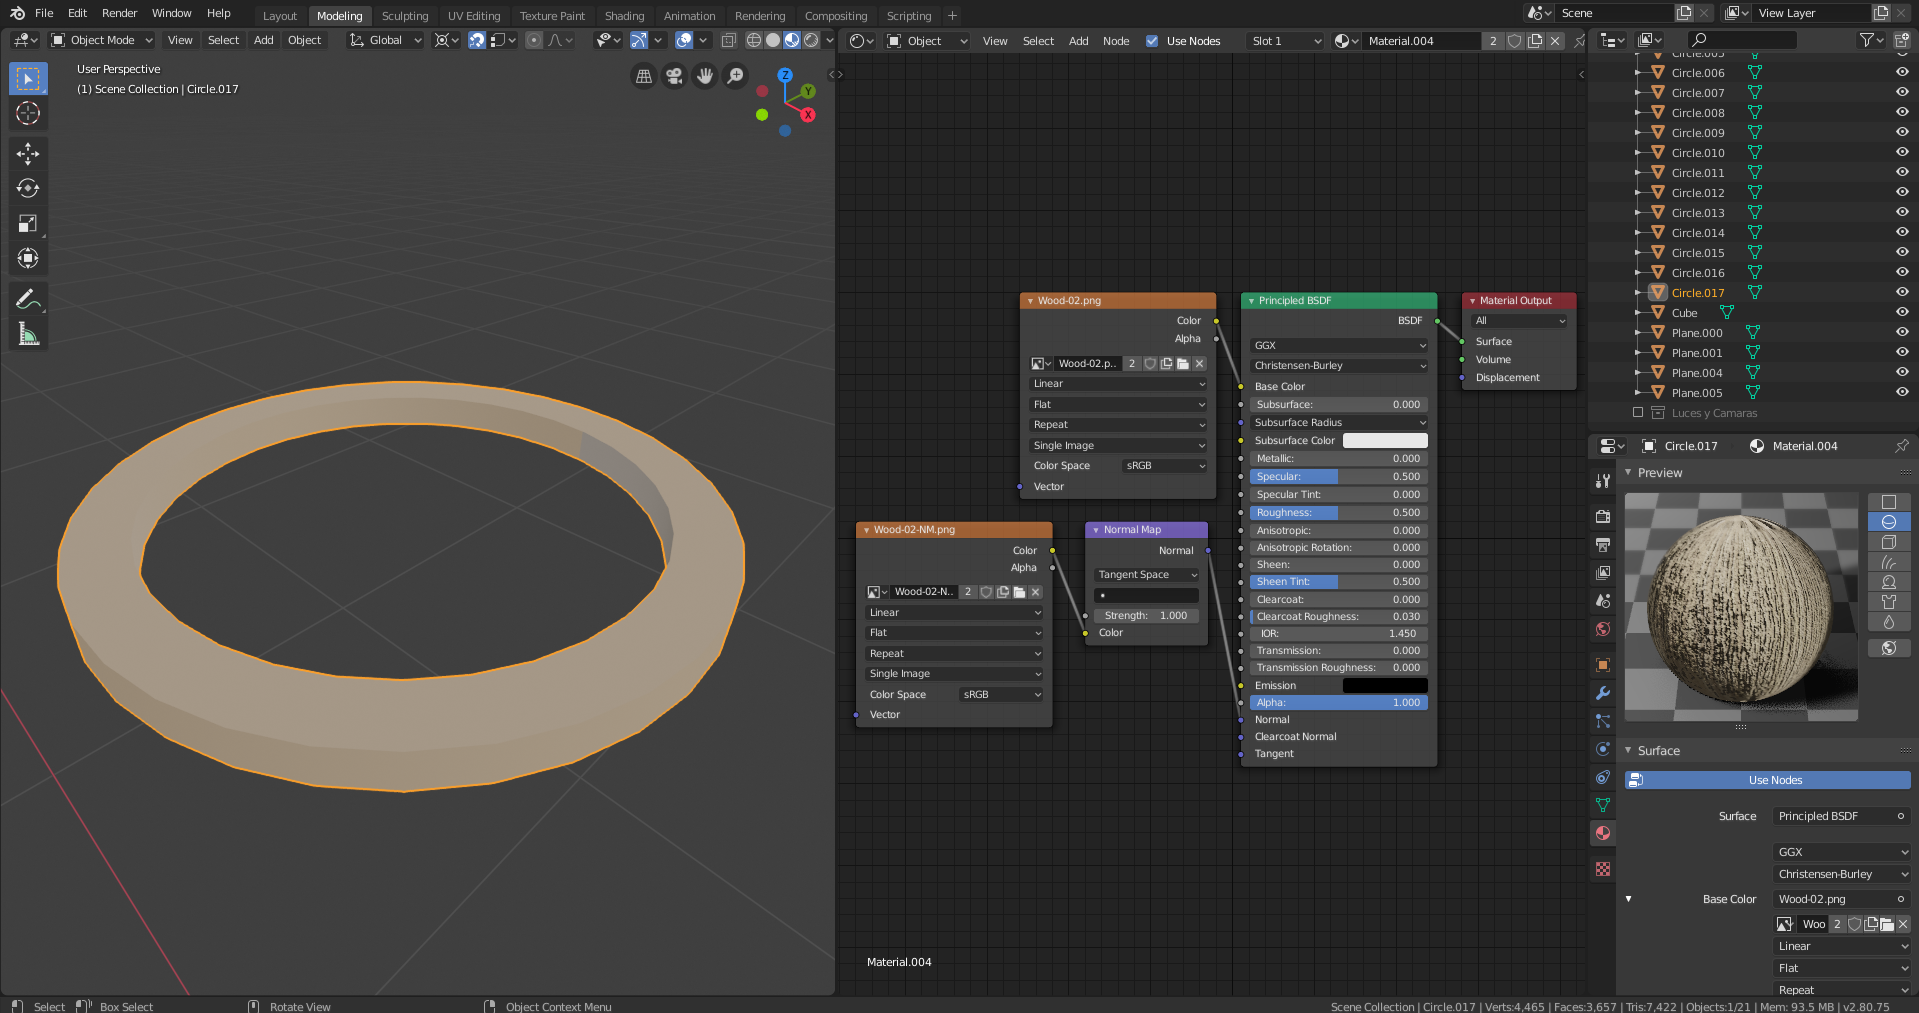Open World properties tab
The width and height of the screenshot is (1919, 1013).
(1603, 629)
